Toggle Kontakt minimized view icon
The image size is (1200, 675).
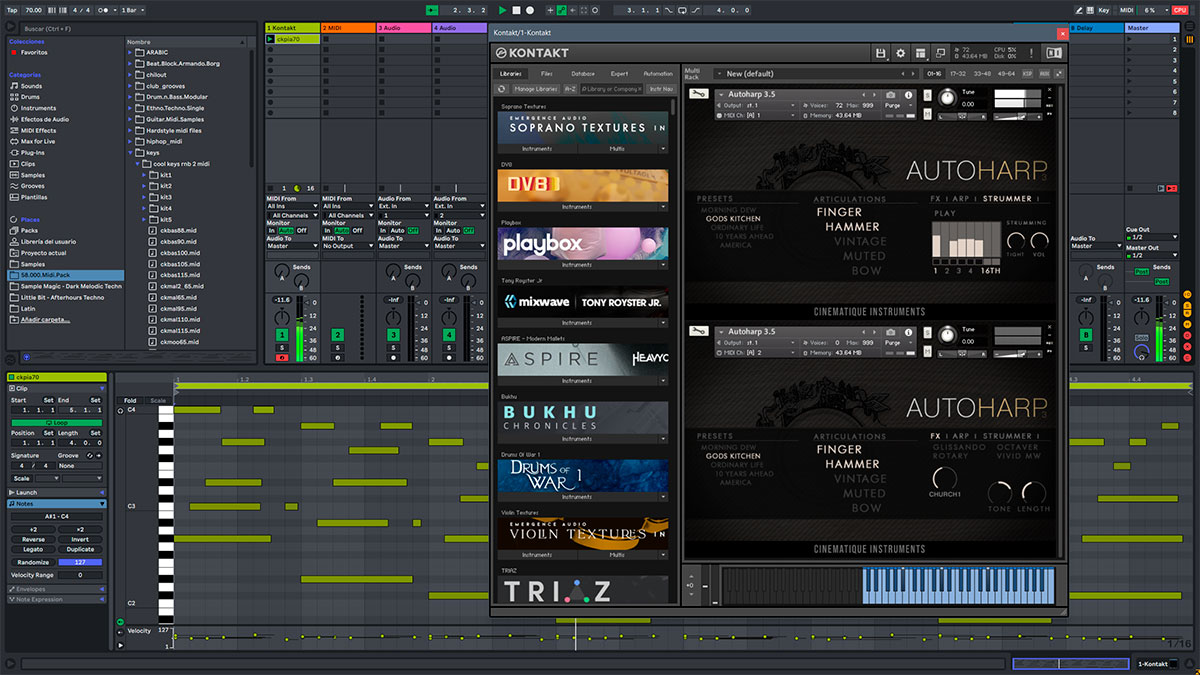(940, 53)
